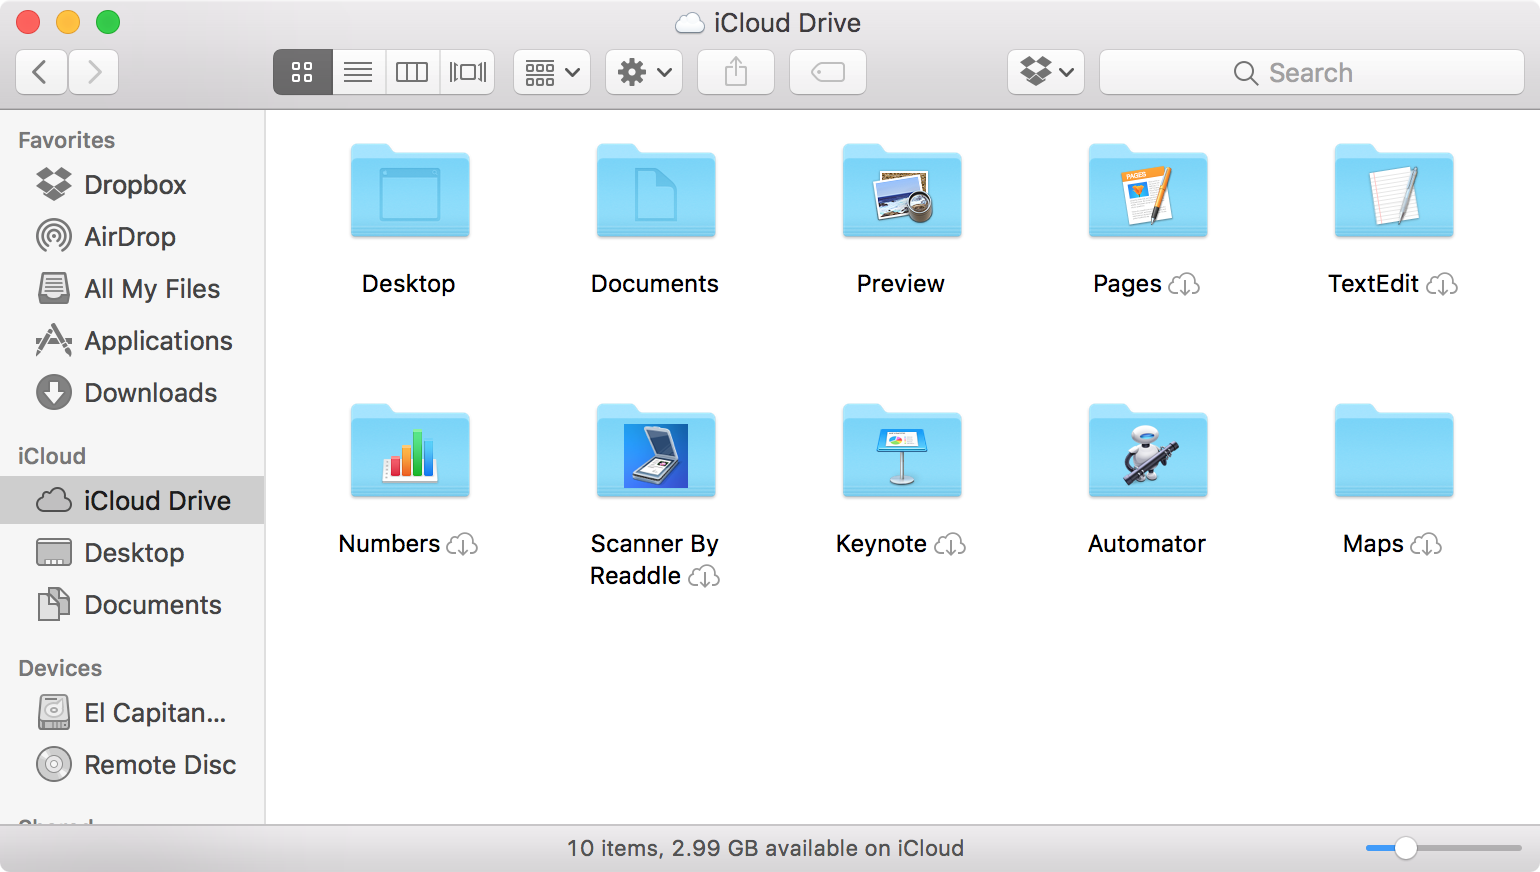Select iCloud Drive in the sidebar
Screen dimensions: 1540x872
(x=132, y=500)
